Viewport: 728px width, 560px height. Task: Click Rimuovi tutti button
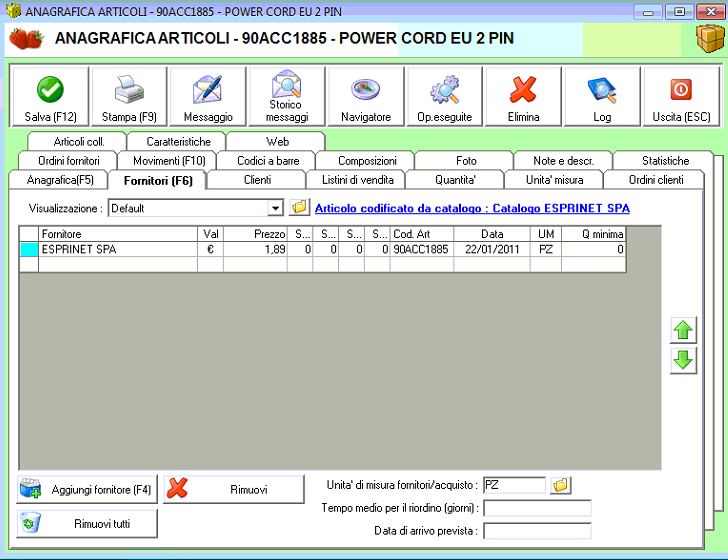pyautogui.click(x=87, y=524)
